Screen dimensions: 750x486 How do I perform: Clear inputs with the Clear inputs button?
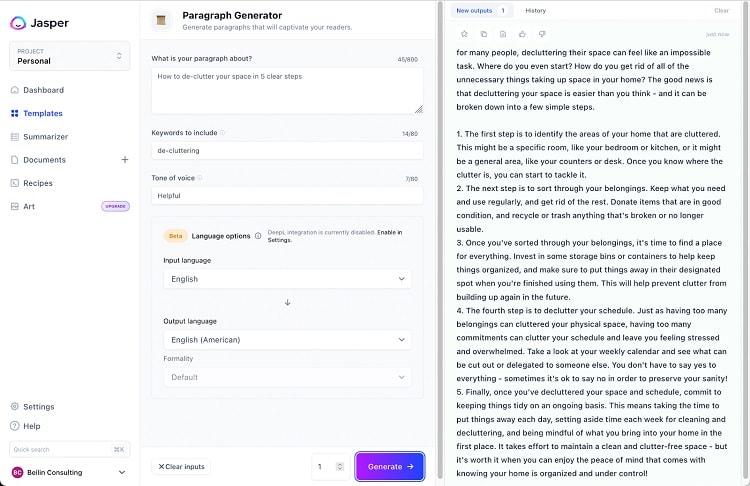(x=181, y=466)
